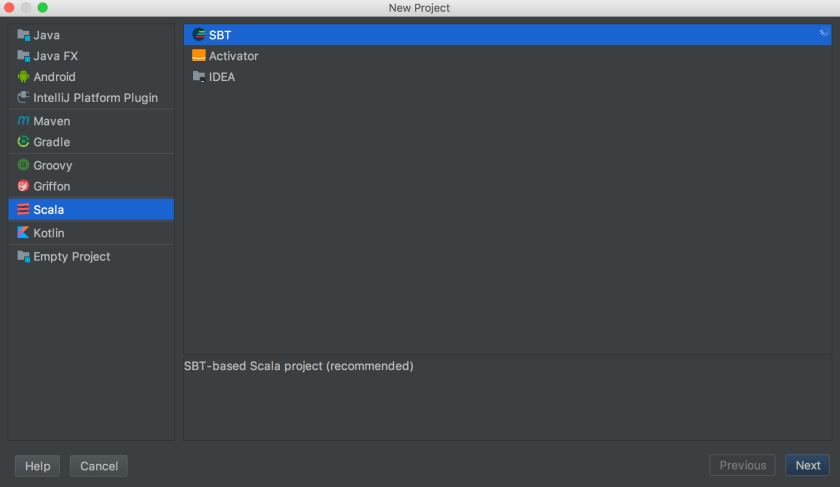Image resolution: width=840 pixels, height=487 pixels.
Task: Click the SBT project description text area
Action: [x=510, y=398]
